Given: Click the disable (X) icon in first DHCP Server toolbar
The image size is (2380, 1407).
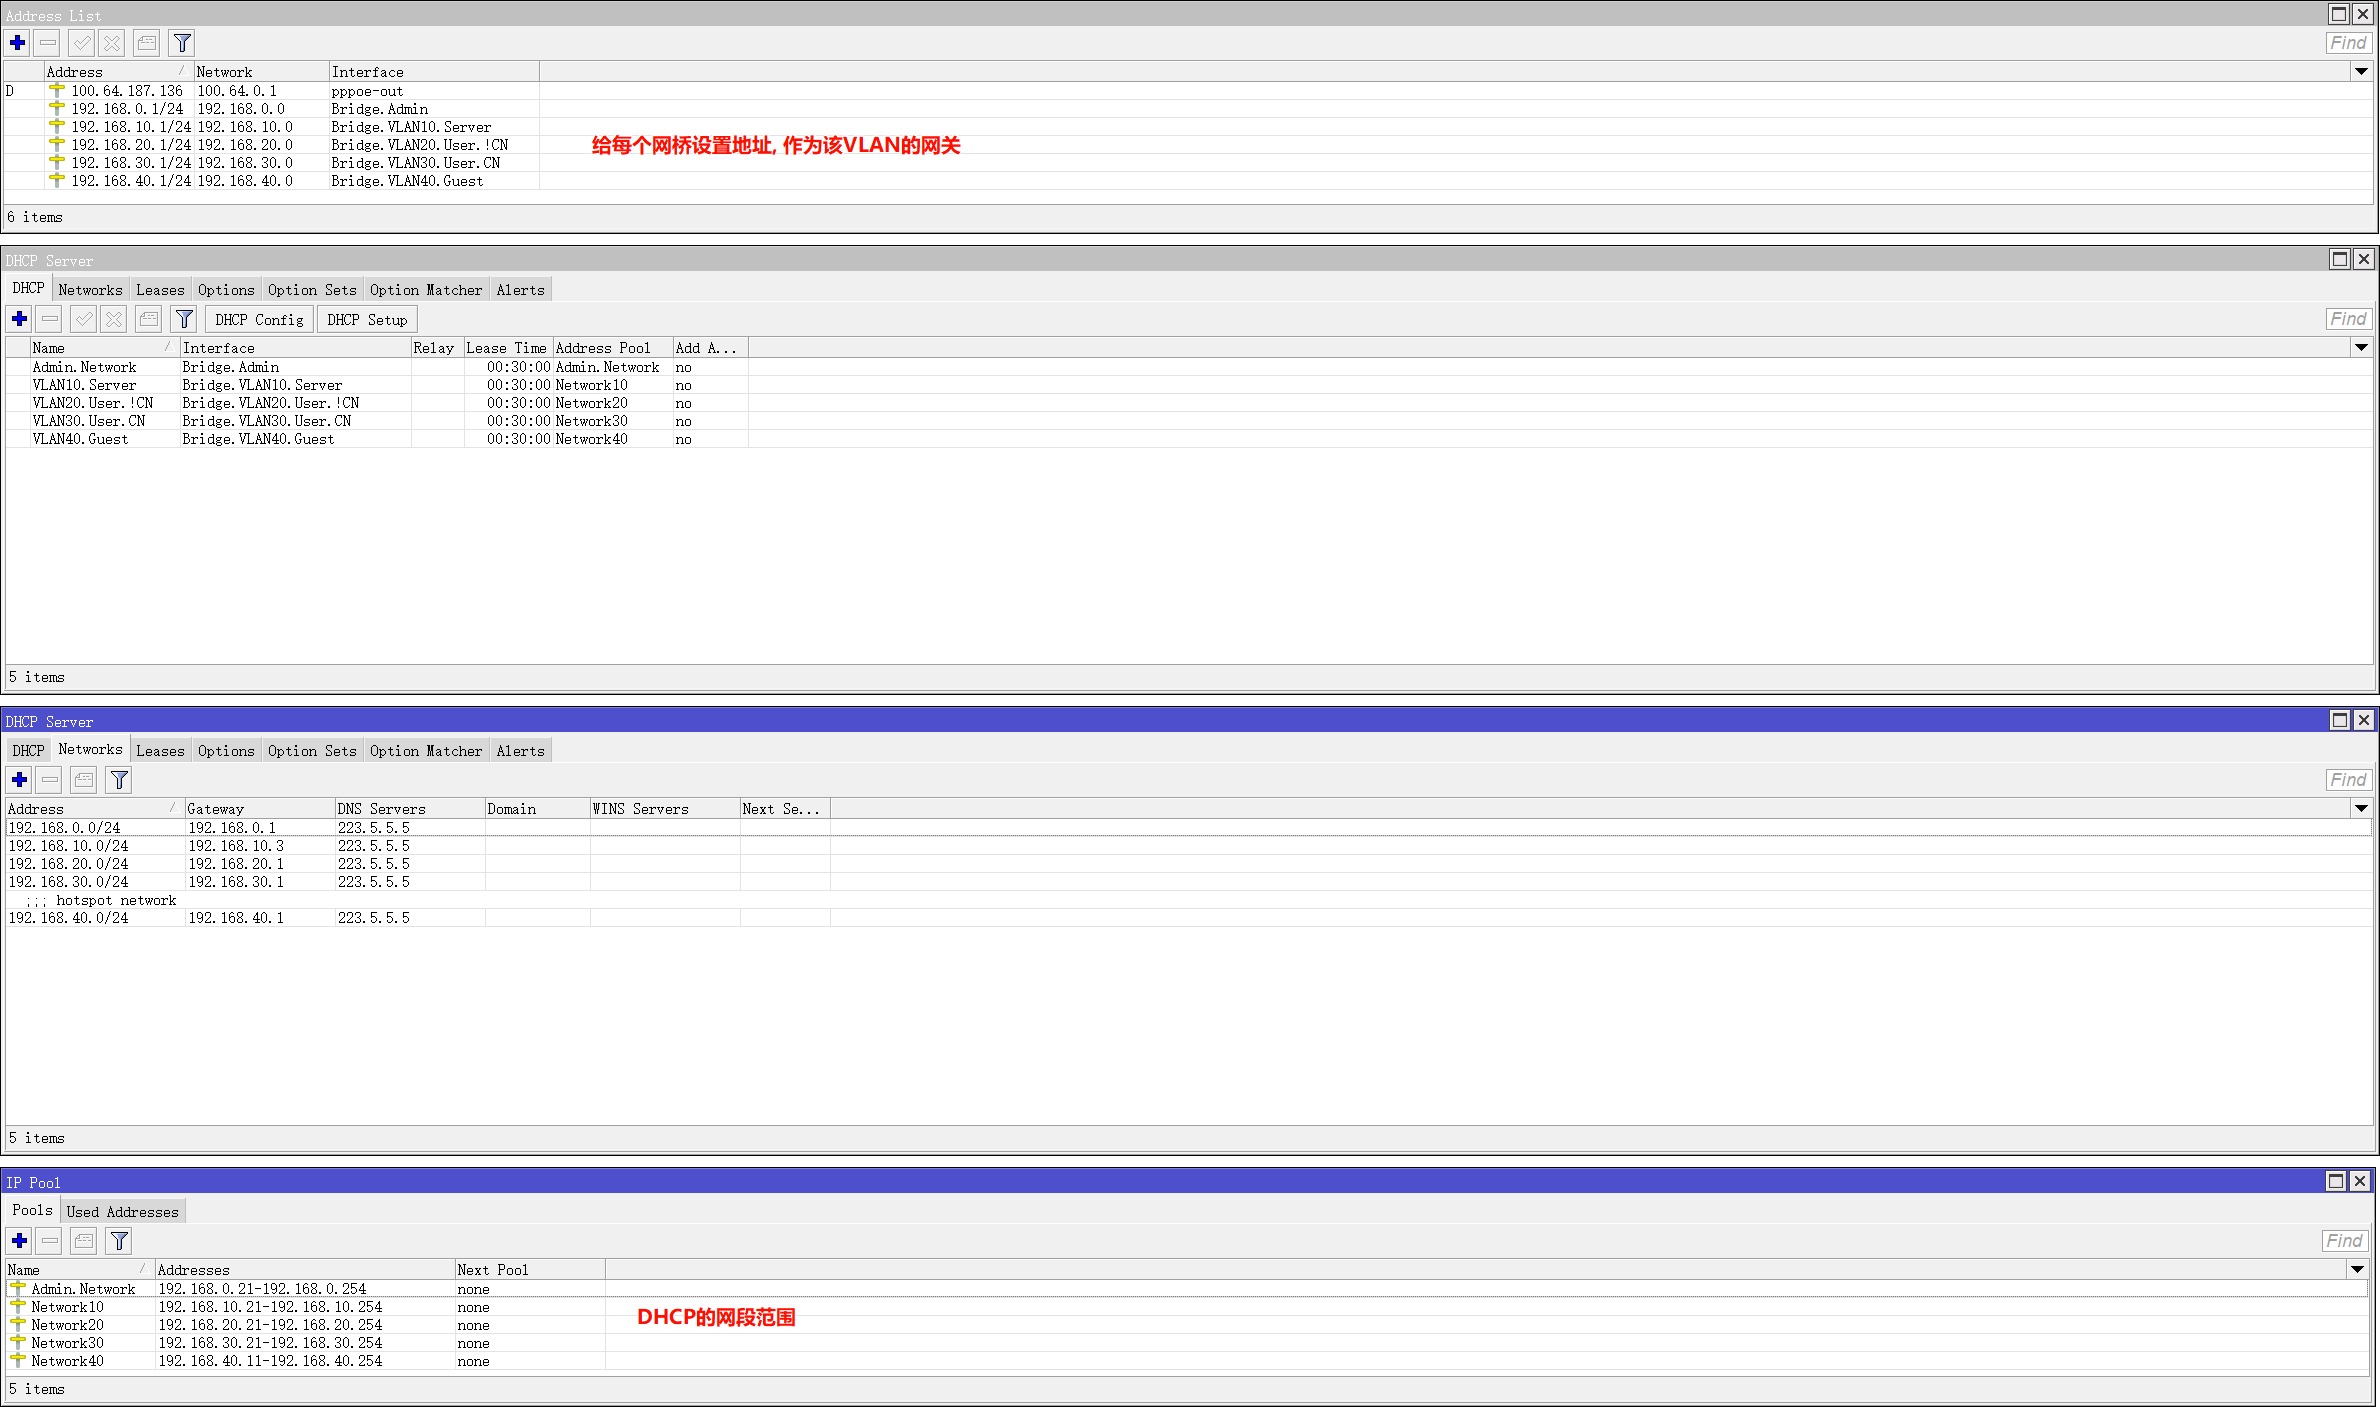Looking at the screenshot, I should pyautogui.click(x=114, y=319).
